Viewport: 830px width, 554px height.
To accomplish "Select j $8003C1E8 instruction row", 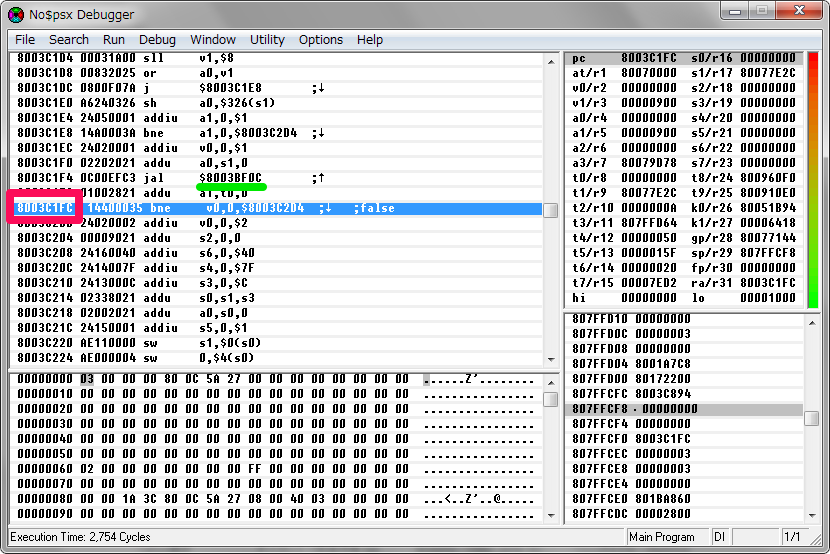I will (276, 88).
